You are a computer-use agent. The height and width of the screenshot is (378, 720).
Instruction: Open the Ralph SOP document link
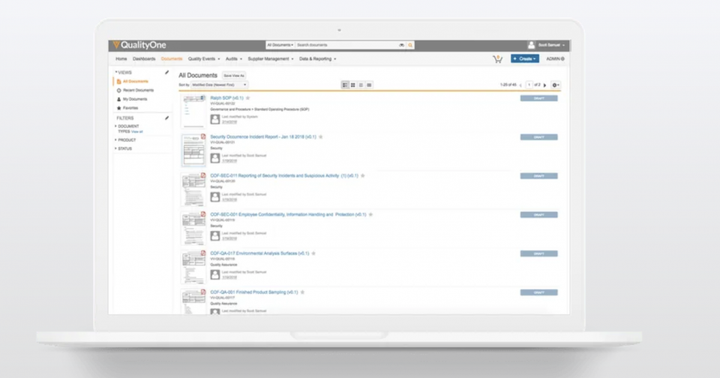point(227,98)
